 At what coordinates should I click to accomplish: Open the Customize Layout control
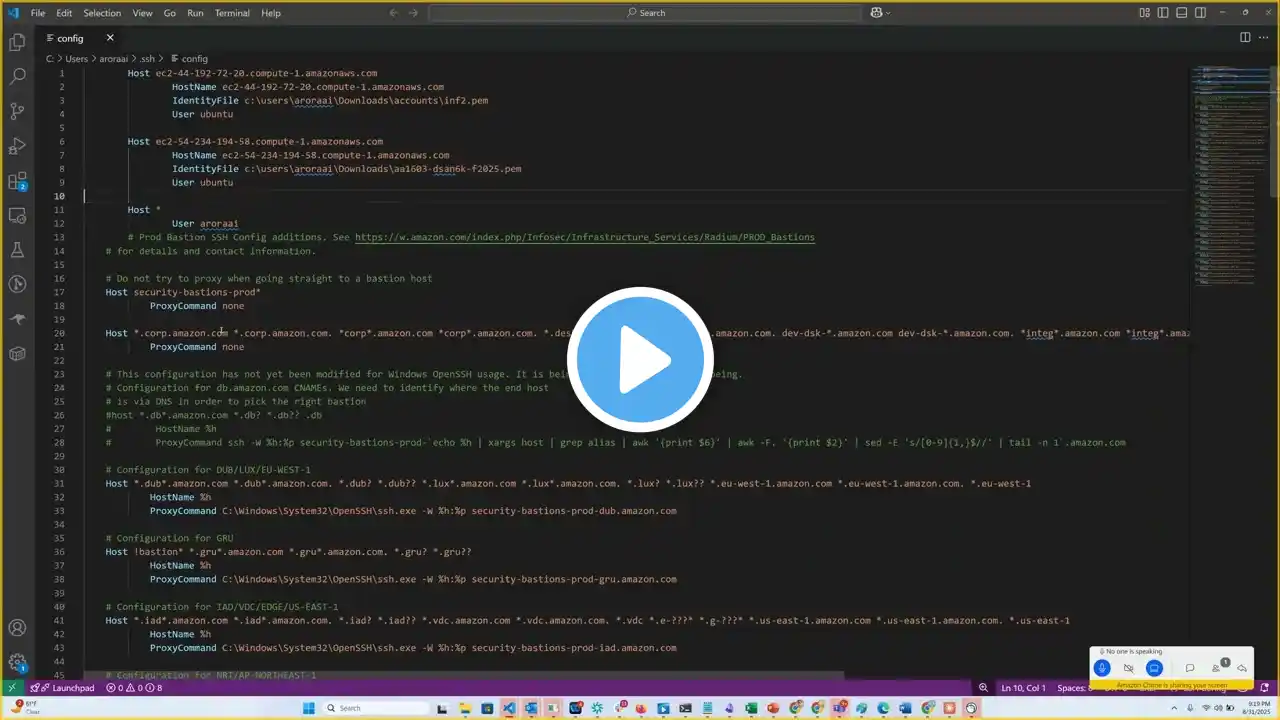click(1144, 13)
